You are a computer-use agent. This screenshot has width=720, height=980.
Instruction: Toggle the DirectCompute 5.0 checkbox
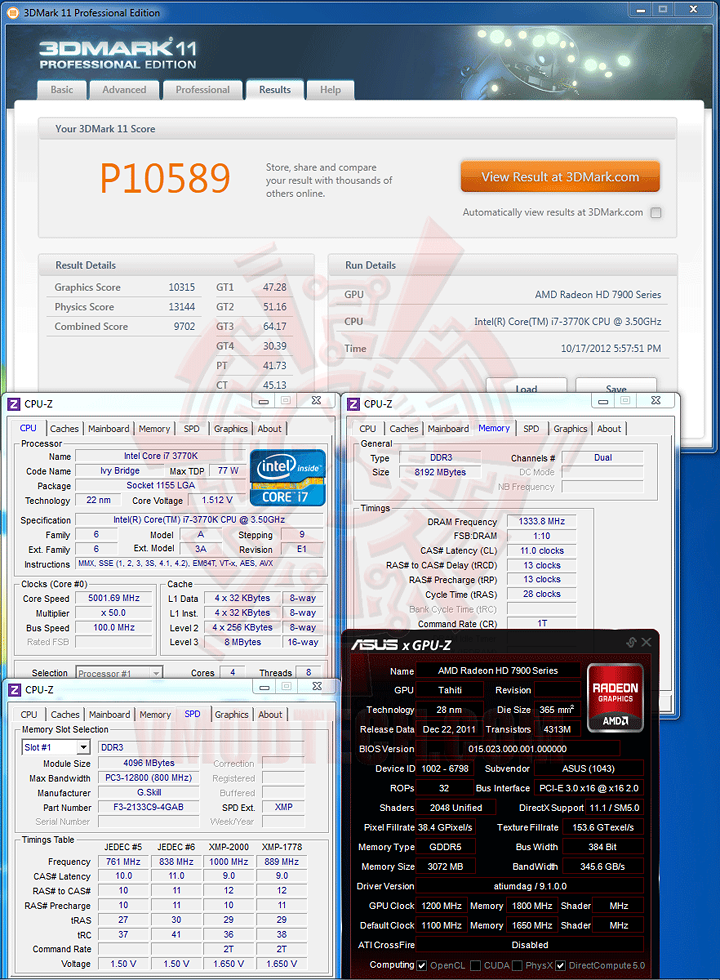coord(561,966)
